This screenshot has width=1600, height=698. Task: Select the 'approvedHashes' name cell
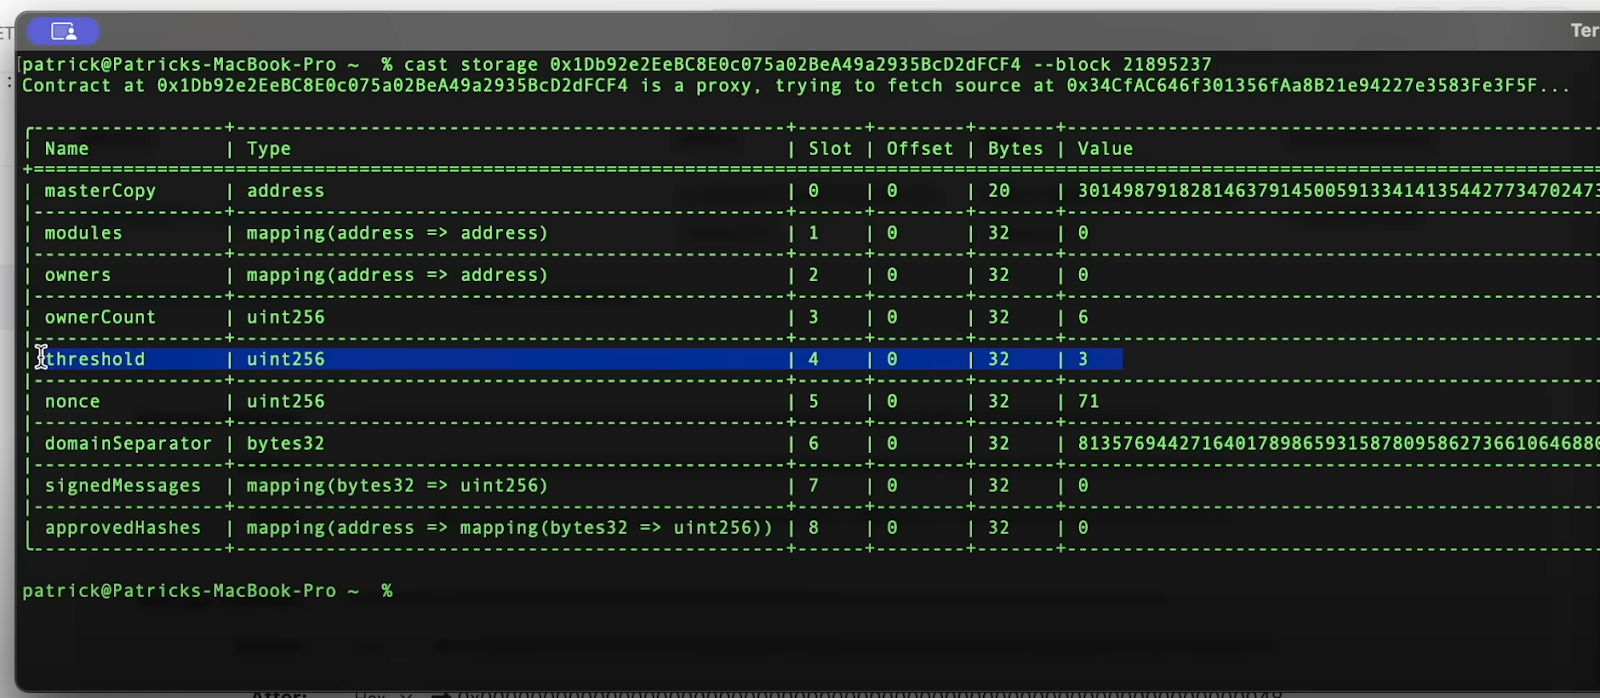coord(123,527)
